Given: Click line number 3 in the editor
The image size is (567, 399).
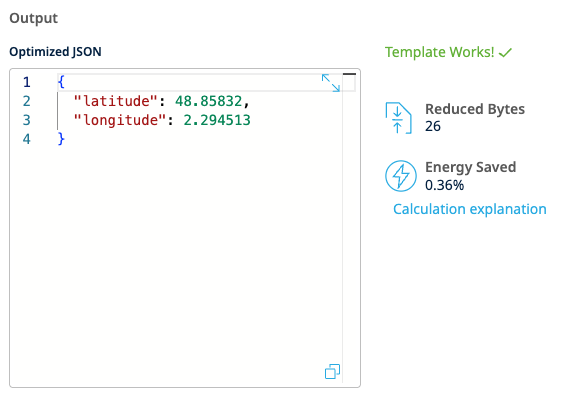Looking at the screenshot, I should click(x=26, y=120).
